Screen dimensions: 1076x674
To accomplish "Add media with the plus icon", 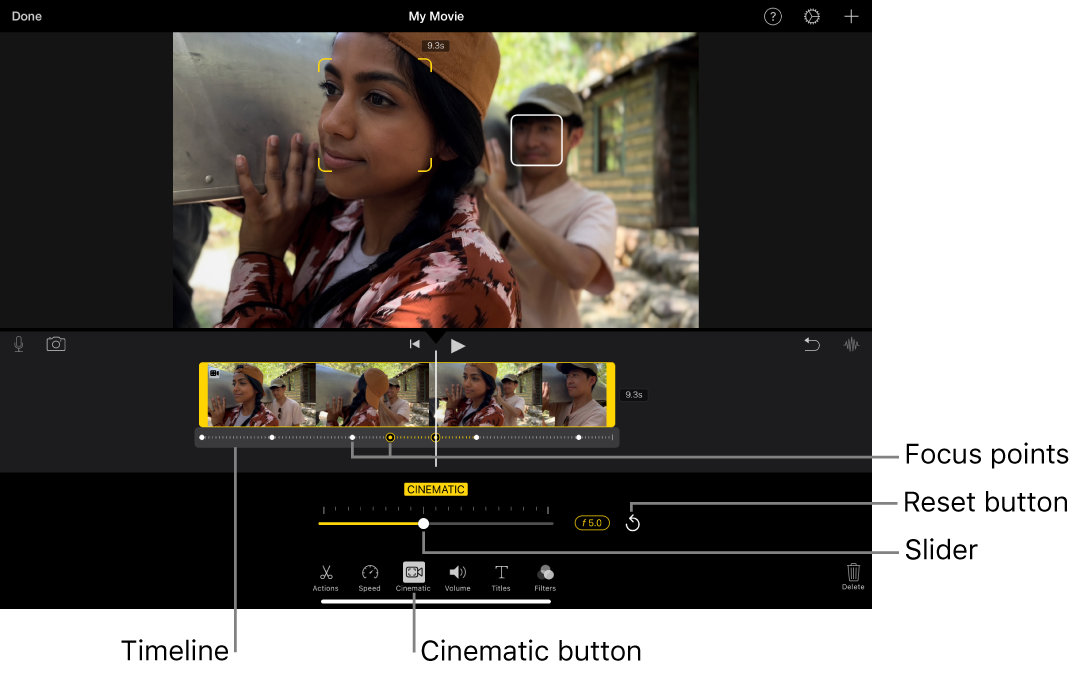I will tap(851, 16).
